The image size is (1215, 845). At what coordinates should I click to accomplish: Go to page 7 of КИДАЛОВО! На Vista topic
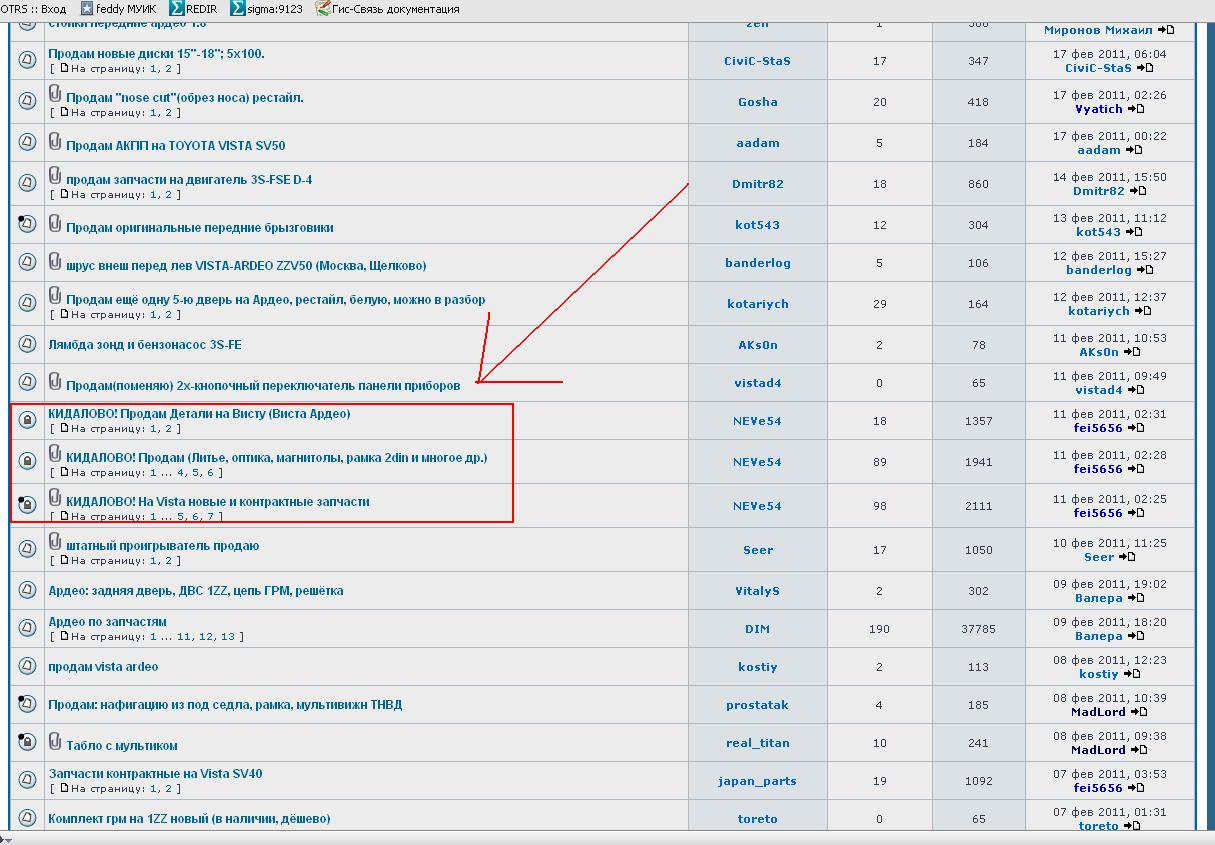(209, 516)
